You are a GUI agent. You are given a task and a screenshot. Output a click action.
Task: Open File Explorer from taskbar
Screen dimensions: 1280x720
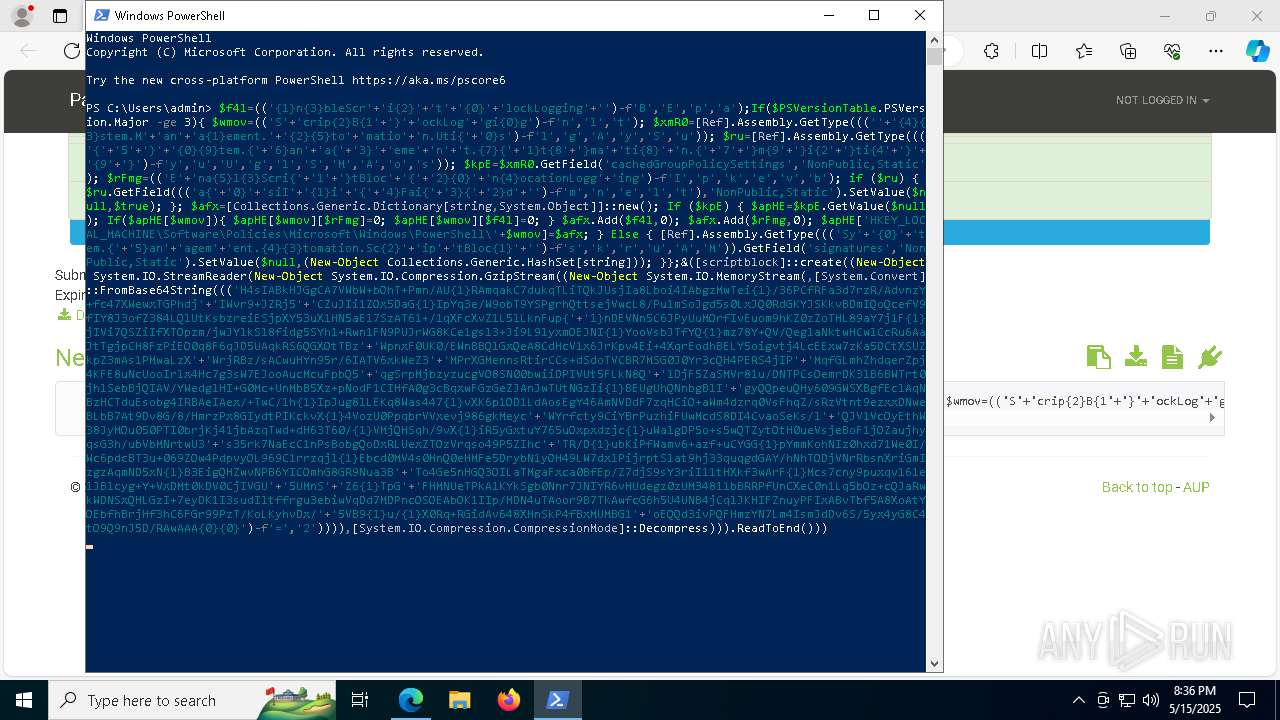point(459,700)
